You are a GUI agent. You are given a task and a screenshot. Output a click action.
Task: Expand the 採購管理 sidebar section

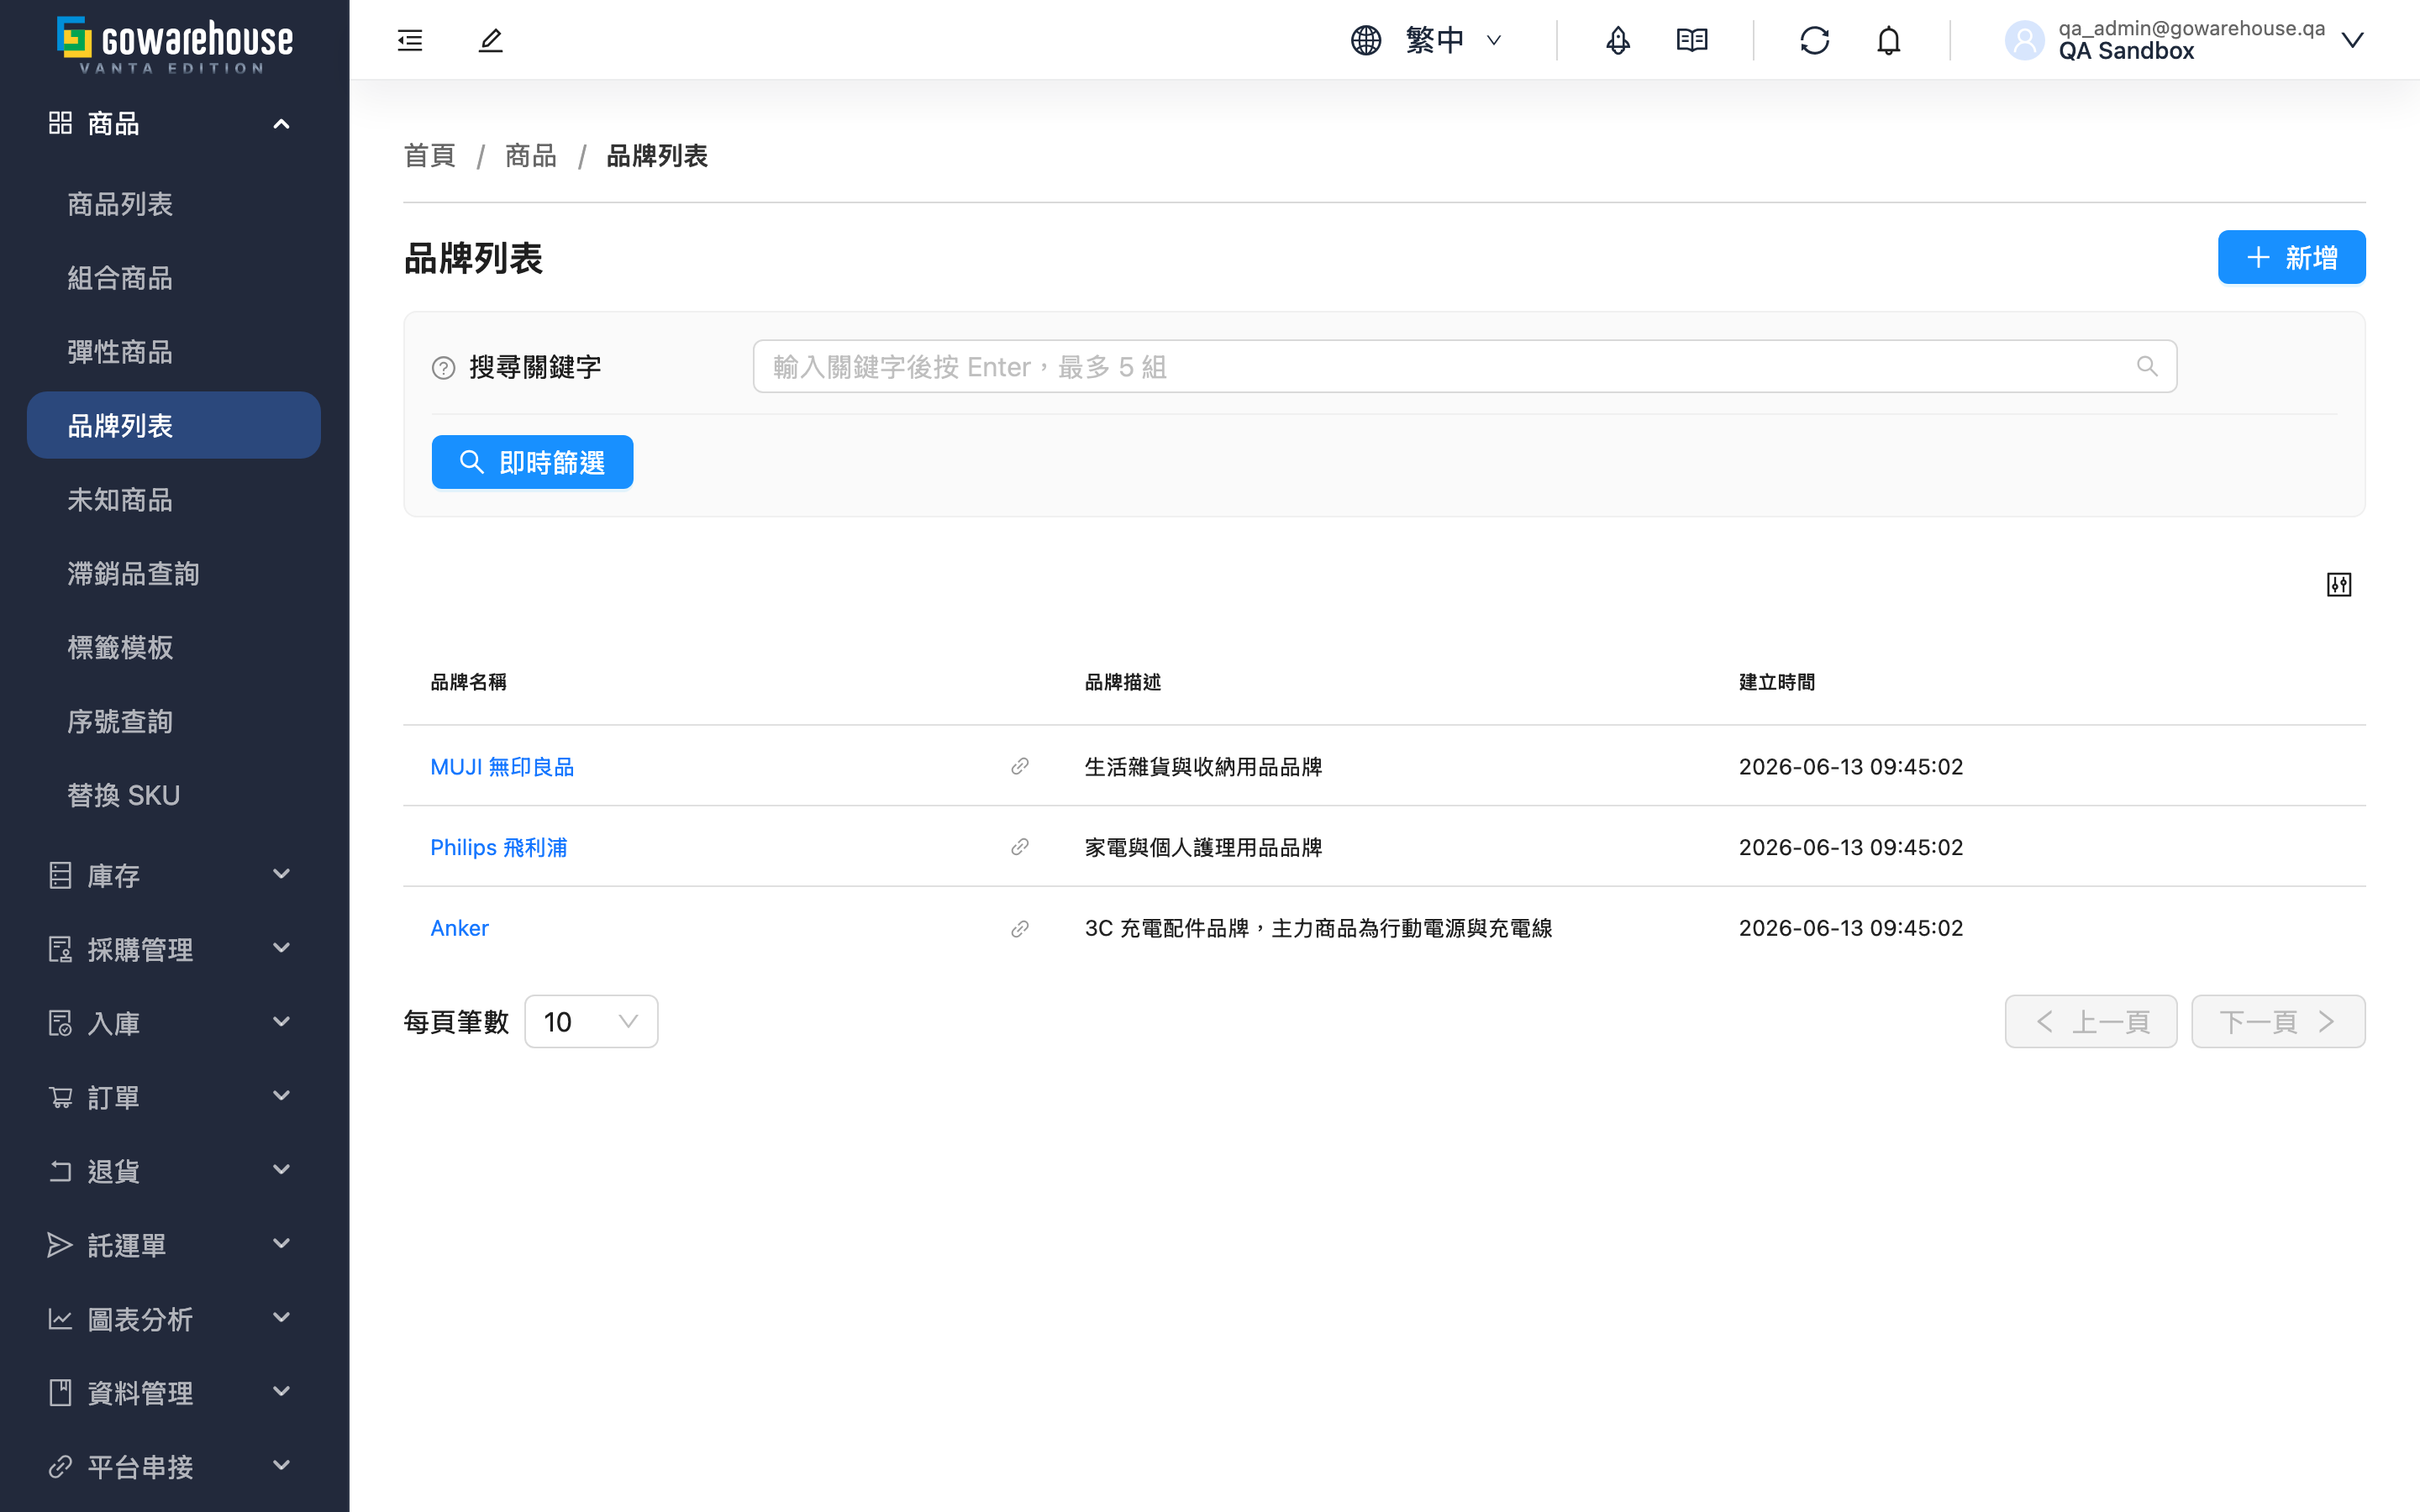[174, 949]
